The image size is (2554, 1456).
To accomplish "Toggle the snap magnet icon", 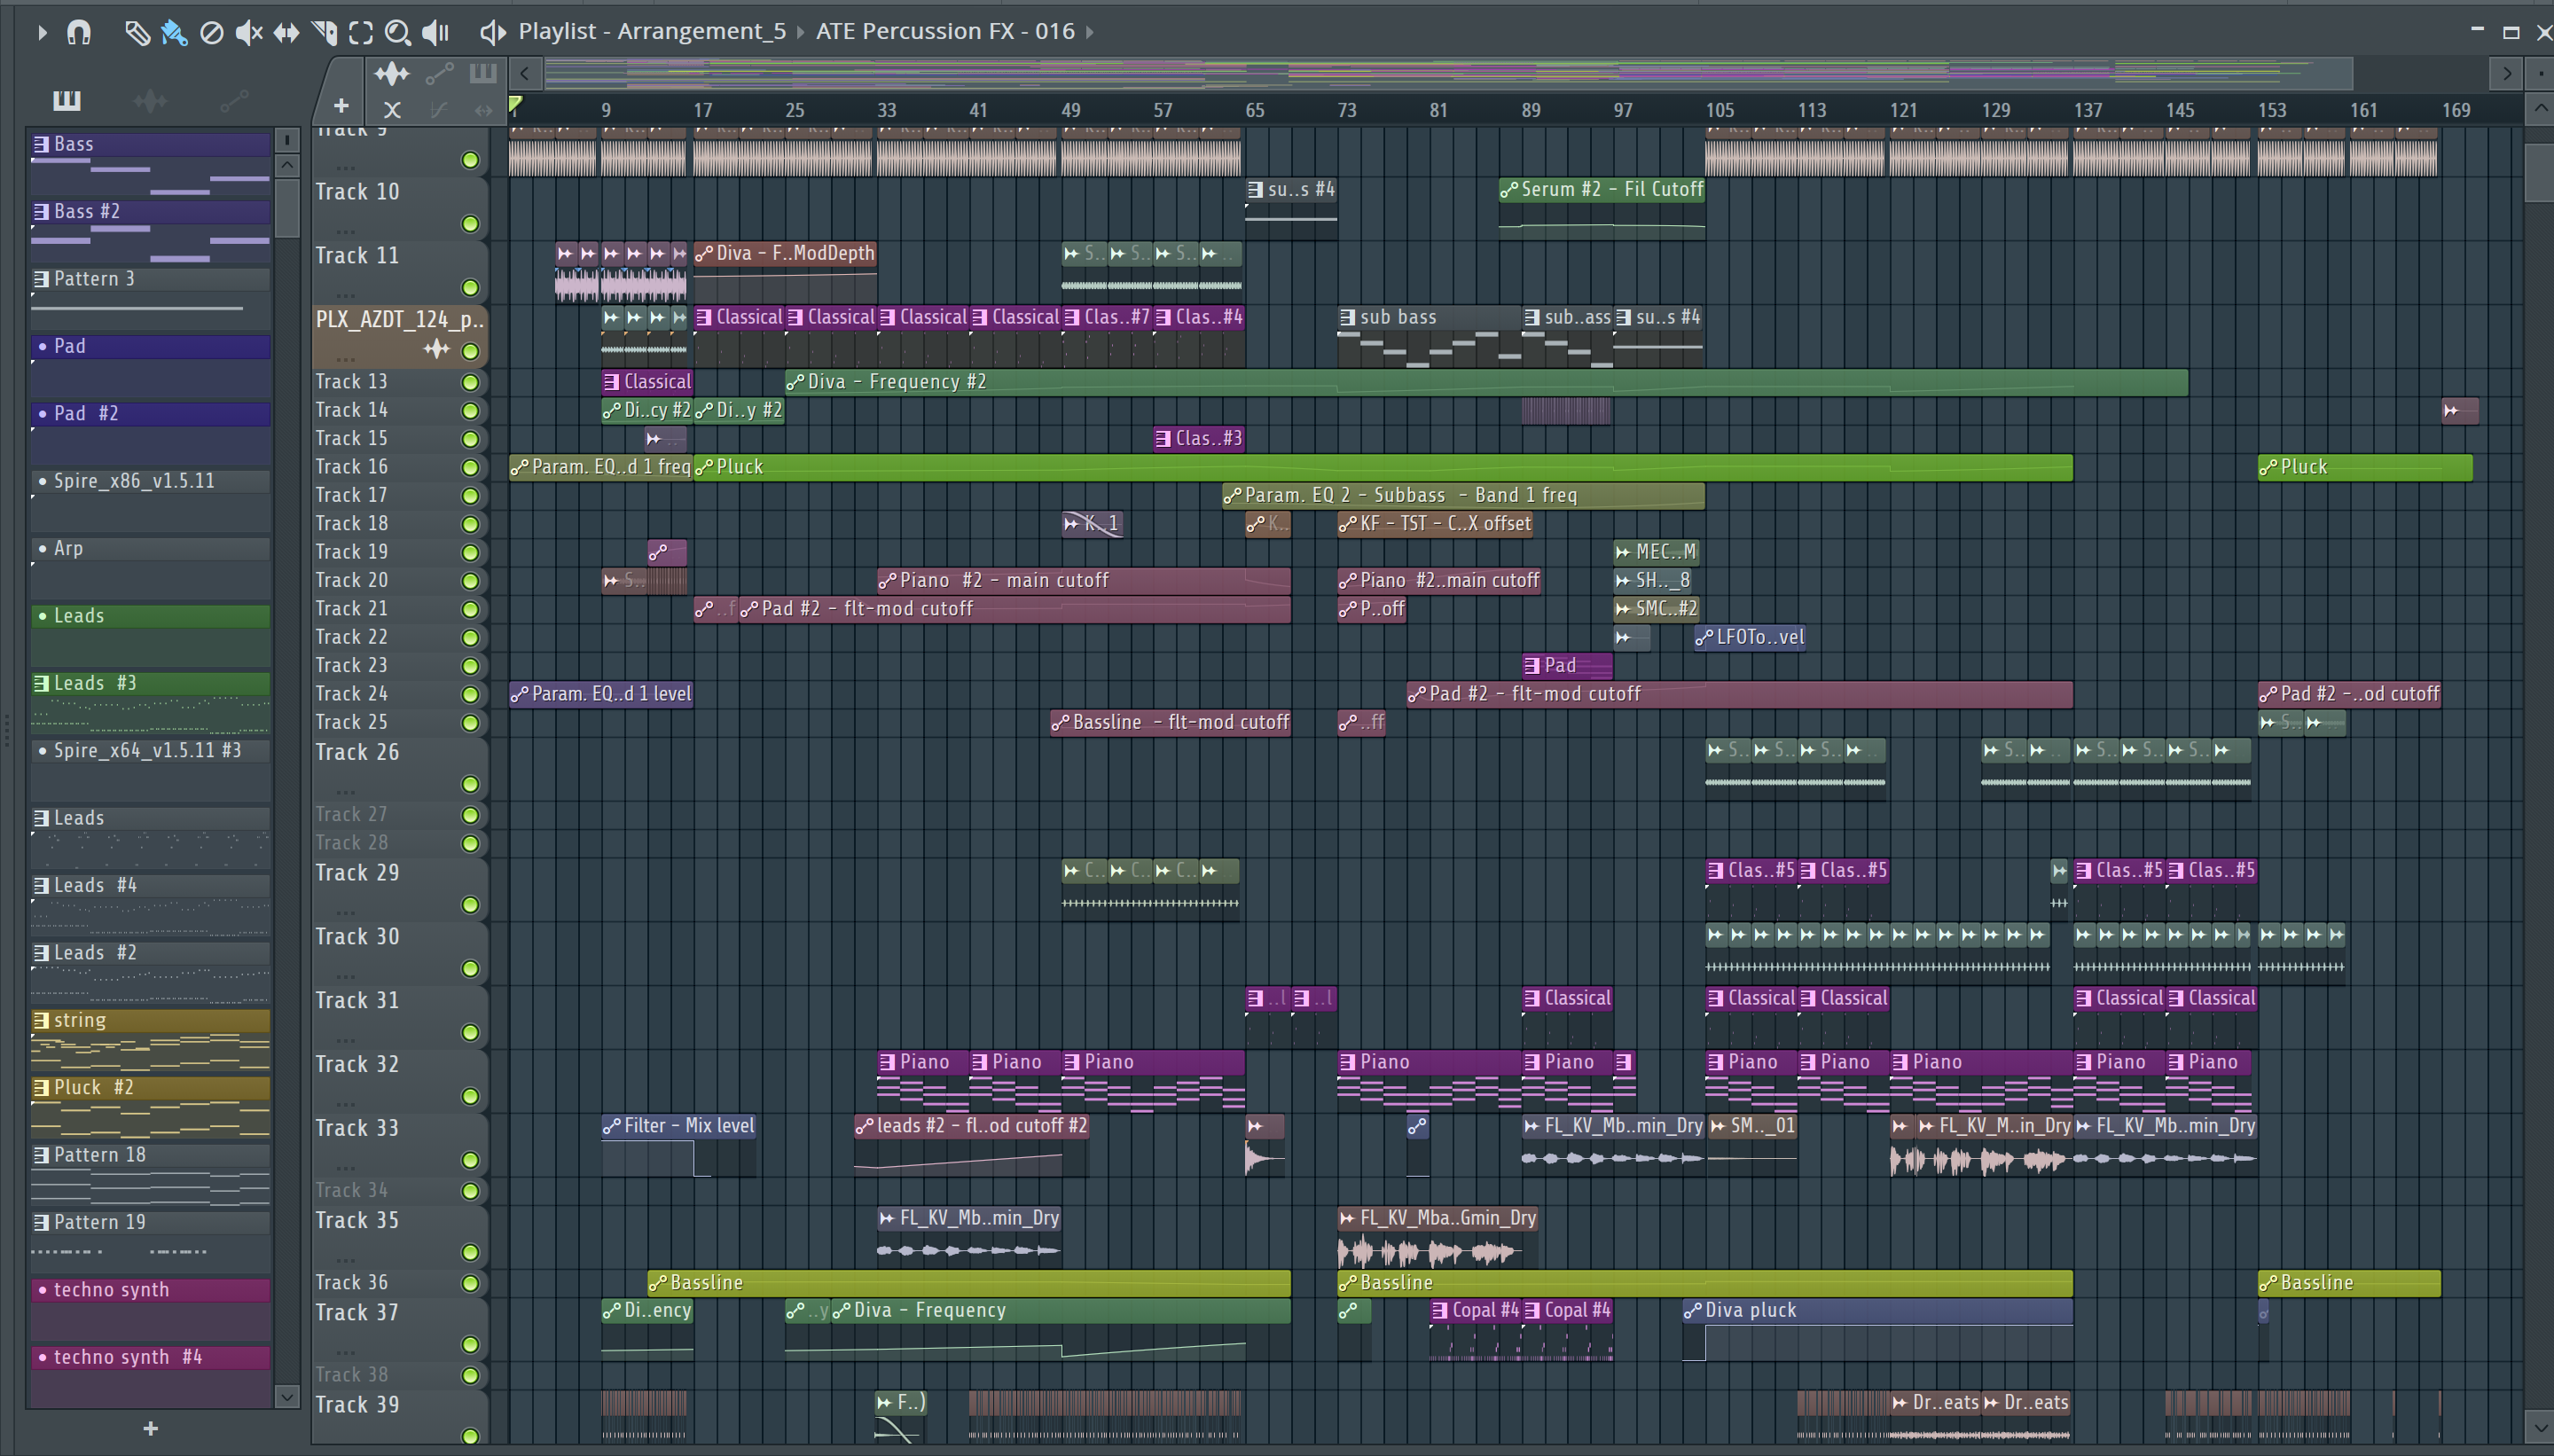I will (79, 32).
